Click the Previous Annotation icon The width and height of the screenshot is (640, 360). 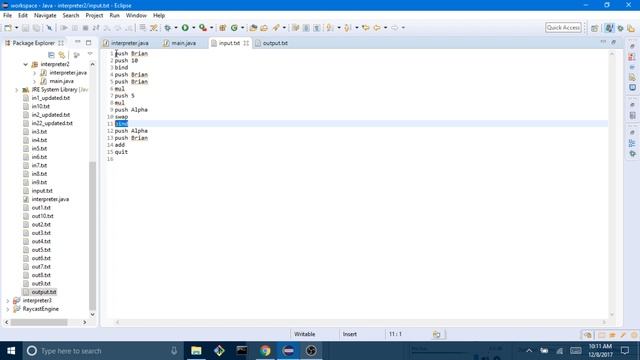347,28
